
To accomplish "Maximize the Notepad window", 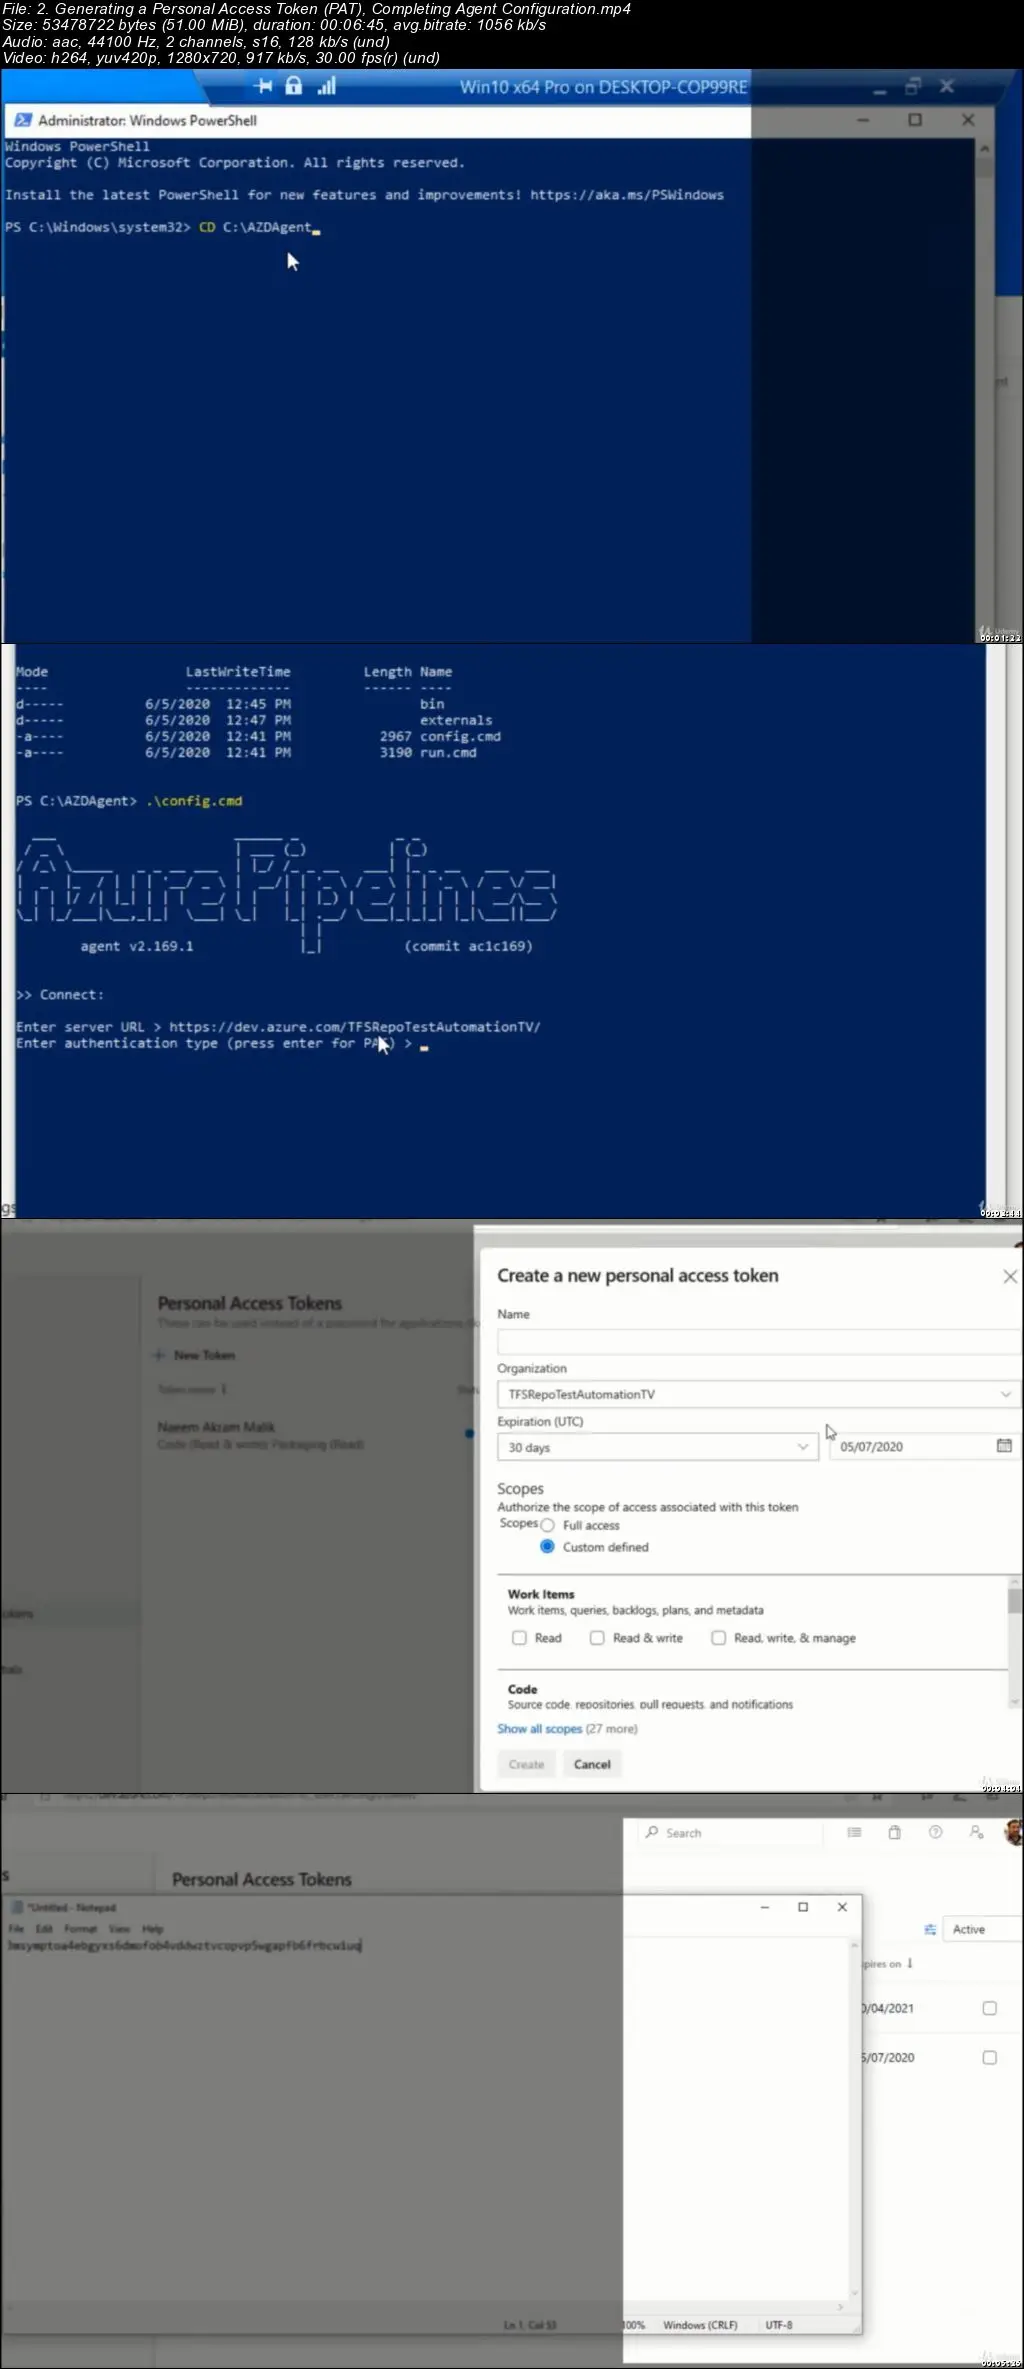I will click(x=803, y=1907).
